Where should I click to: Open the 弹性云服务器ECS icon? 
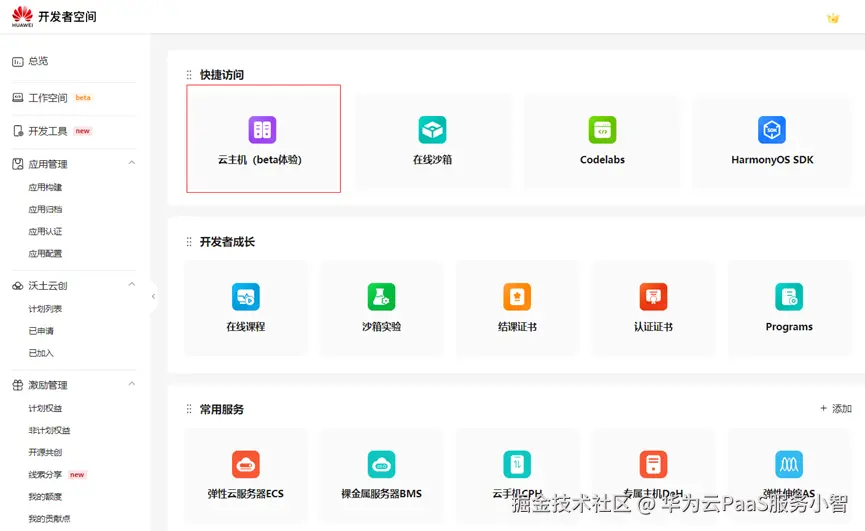pyautogui.click(x=246, y=464)
